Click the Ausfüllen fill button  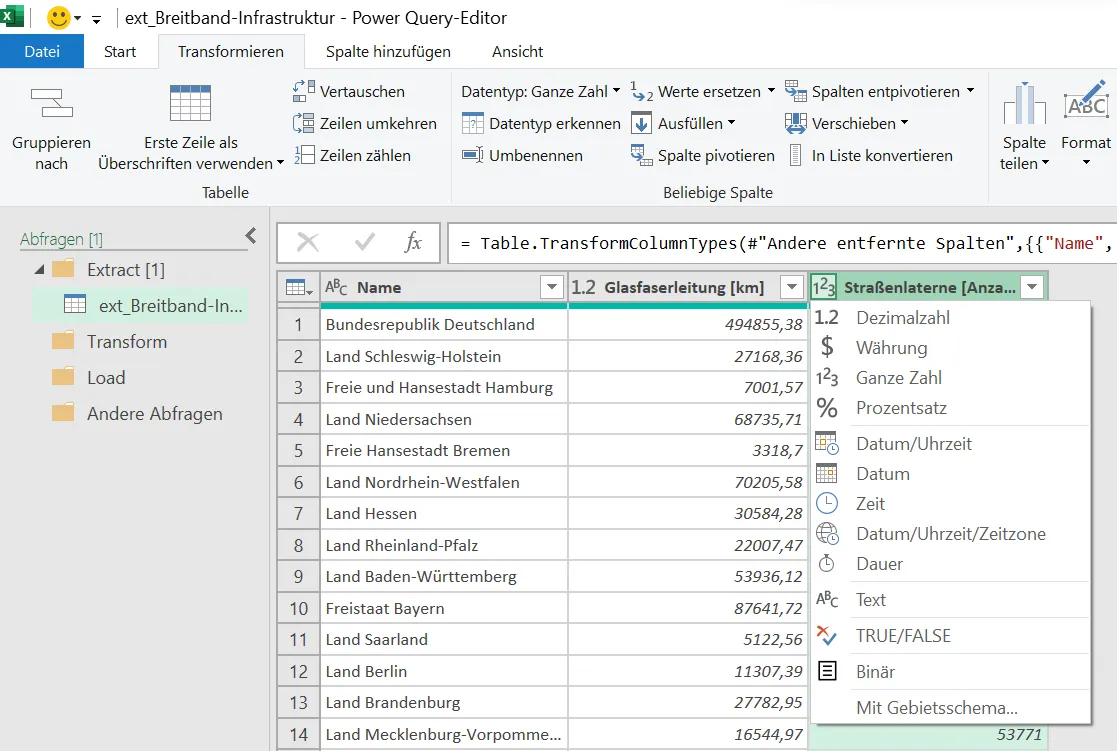(x=682, y=123)
